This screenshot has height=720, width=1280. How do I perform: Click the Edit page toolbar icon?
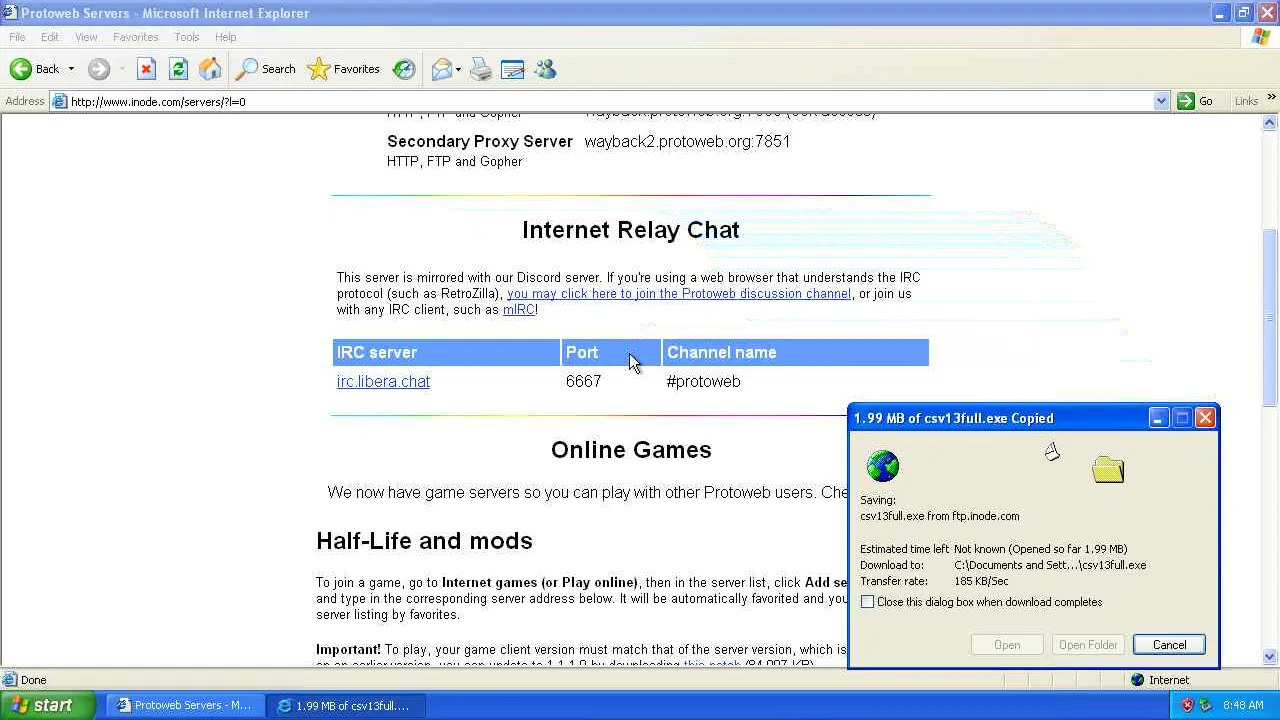513,69
